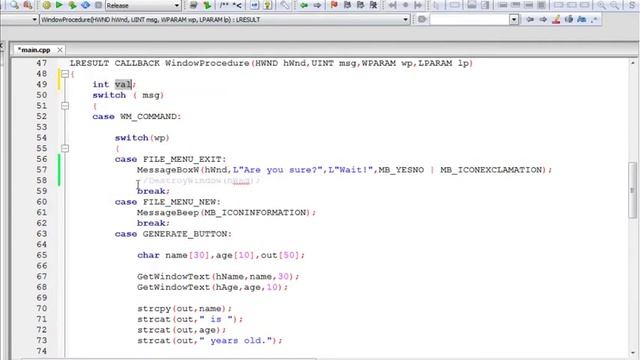The height and width of the screenshot is (360, 640).
Task: Toggle selected text only search icon
Action: (569, 19)
